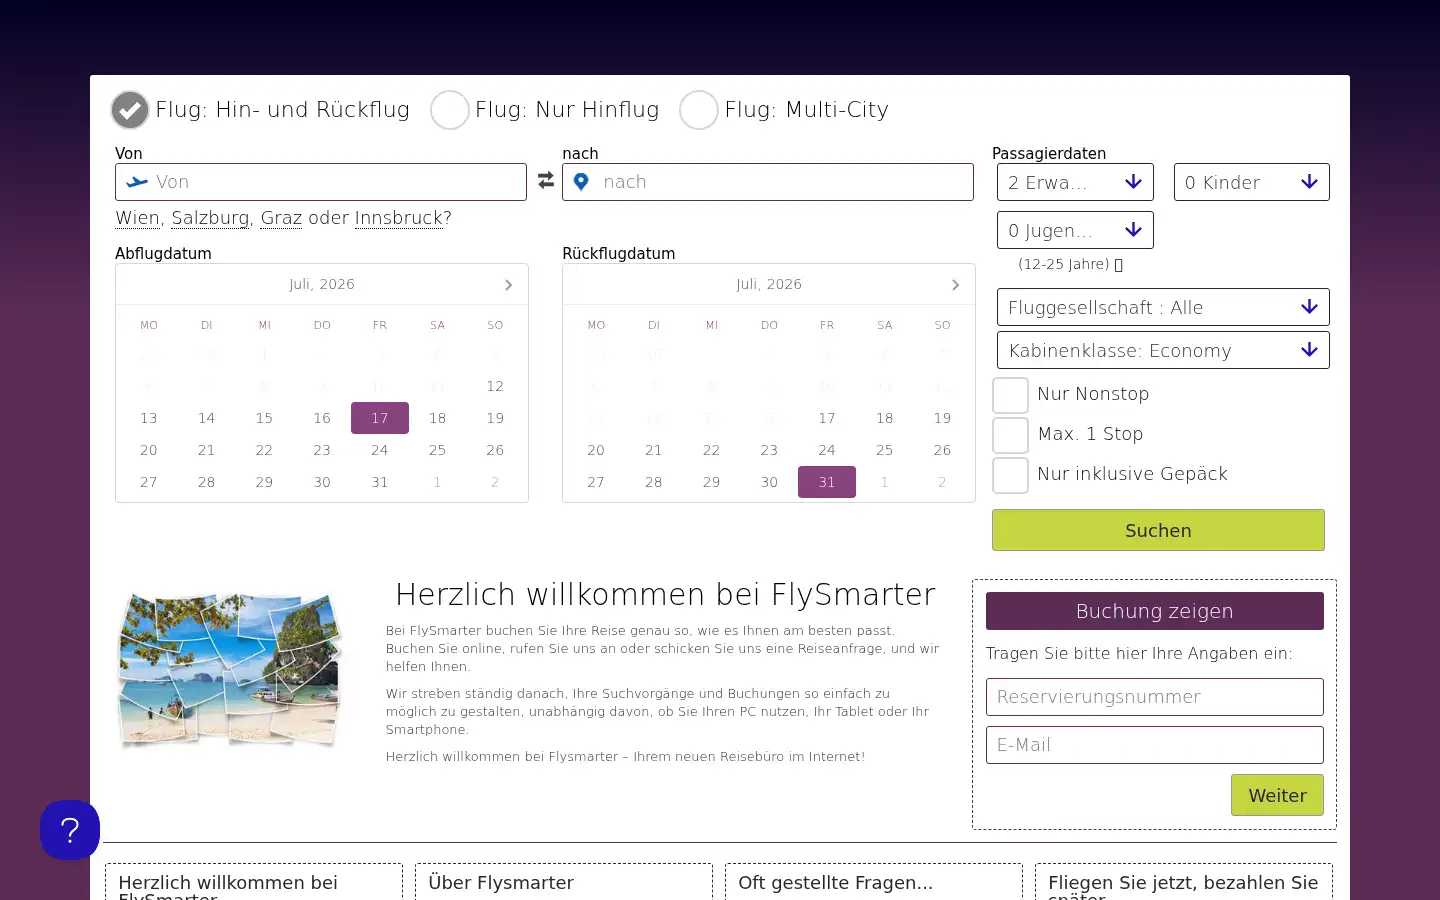1440x900 pixels.
Task: Open the help question mark button
Action: point(70,830)
